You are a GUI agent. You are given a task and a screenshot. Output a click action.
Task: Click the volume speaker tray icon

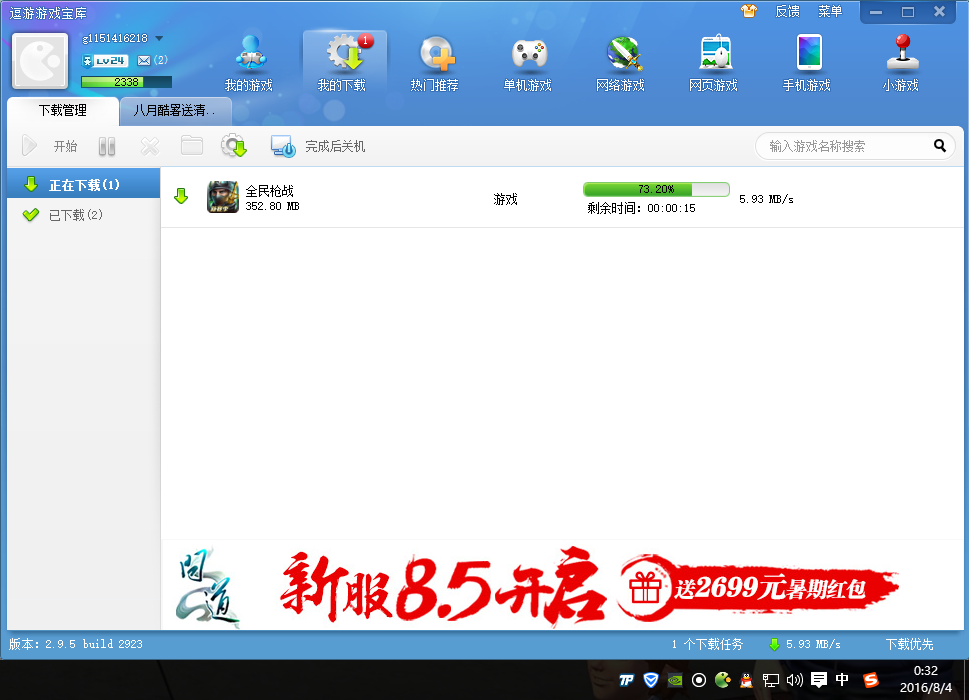tap(795, 680)
